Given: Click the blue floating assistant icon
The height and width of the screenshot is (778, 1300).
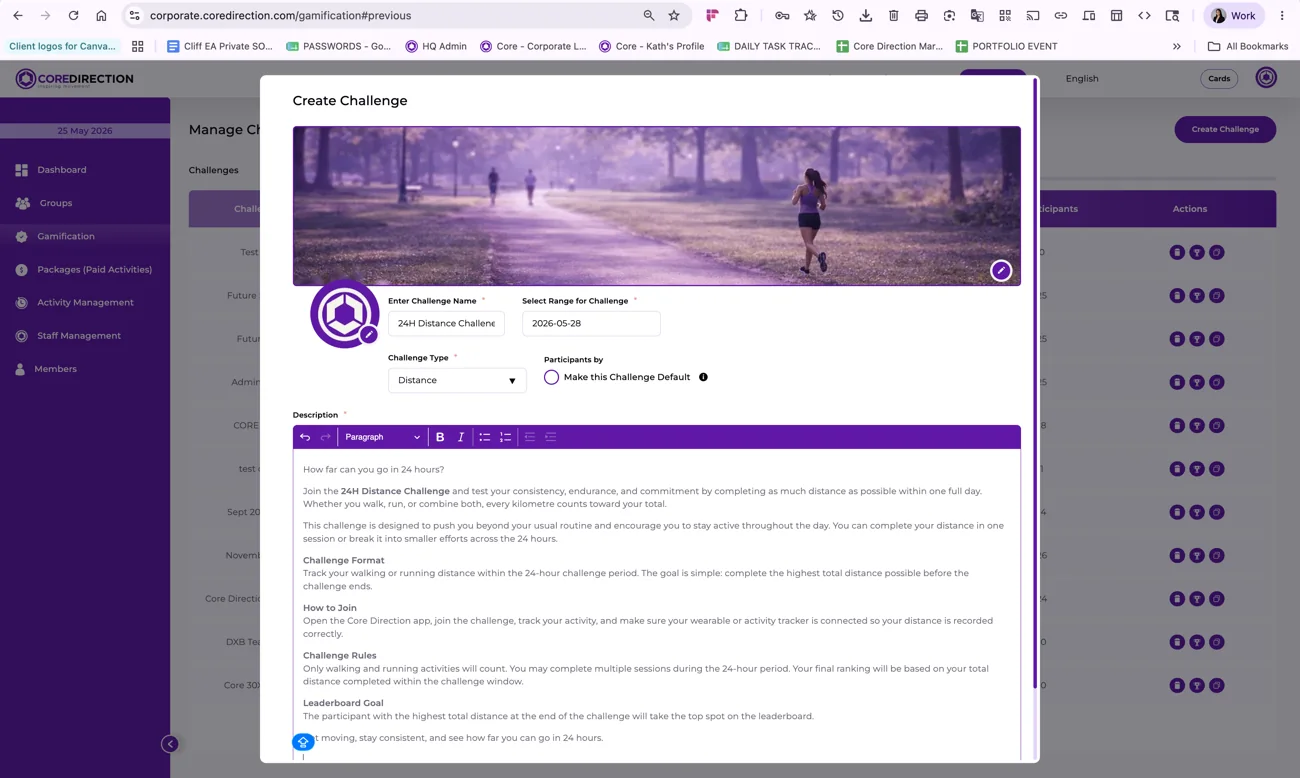Looking at the screenshot, I should [x=303, y=742].
